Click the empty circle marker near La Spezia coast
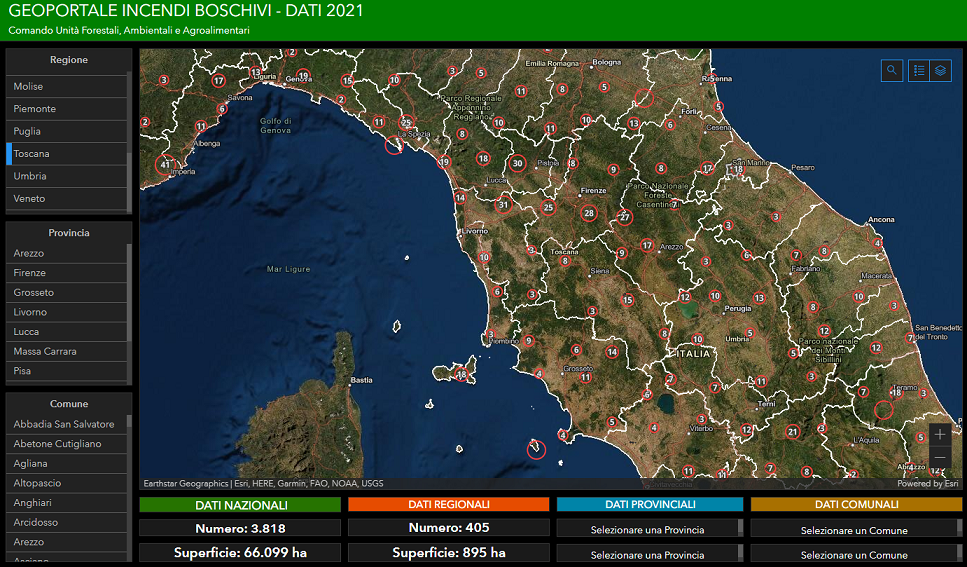This screenshot has width=967, height=567. click(x=394, y=146)
